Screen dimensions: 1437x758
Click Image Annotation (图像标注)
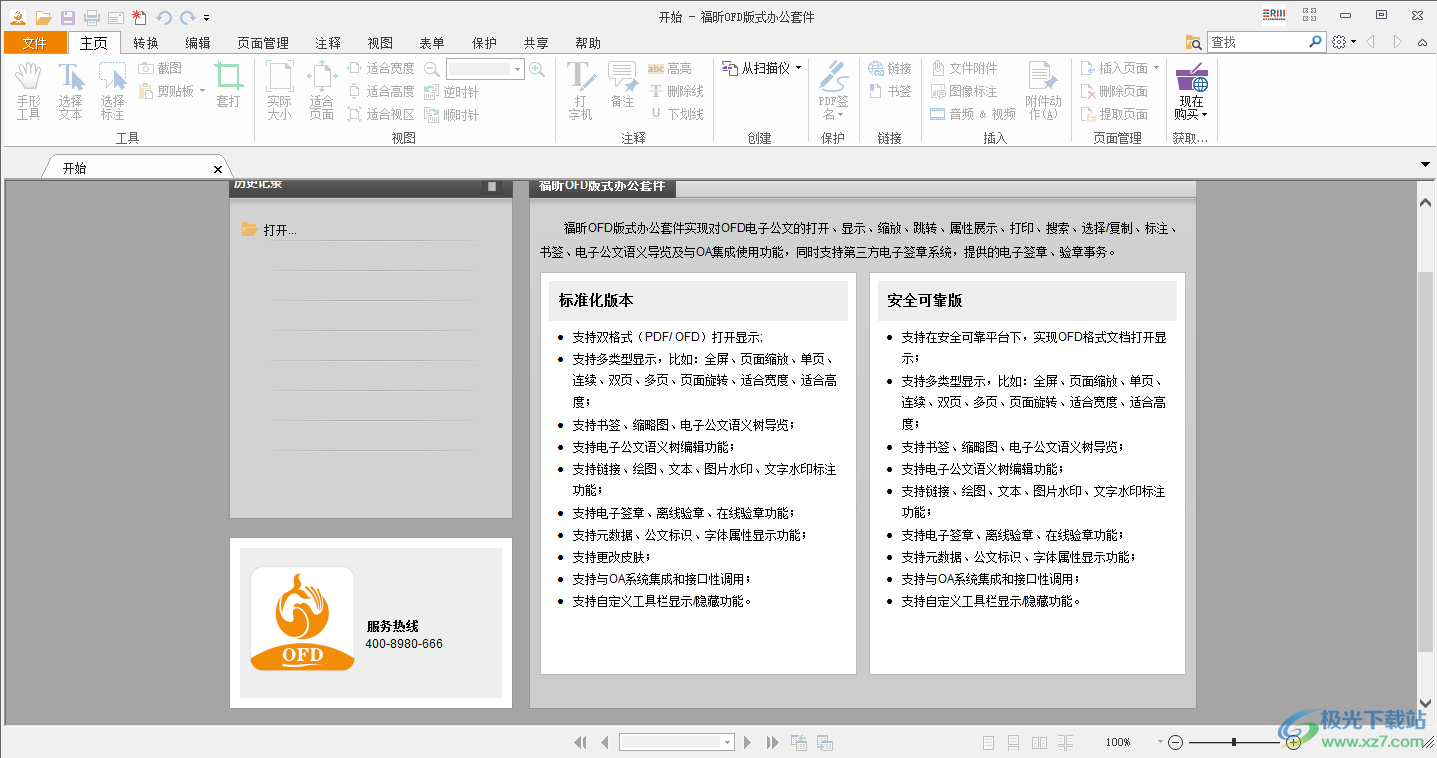pyautogui.click(x=964, y=91)
